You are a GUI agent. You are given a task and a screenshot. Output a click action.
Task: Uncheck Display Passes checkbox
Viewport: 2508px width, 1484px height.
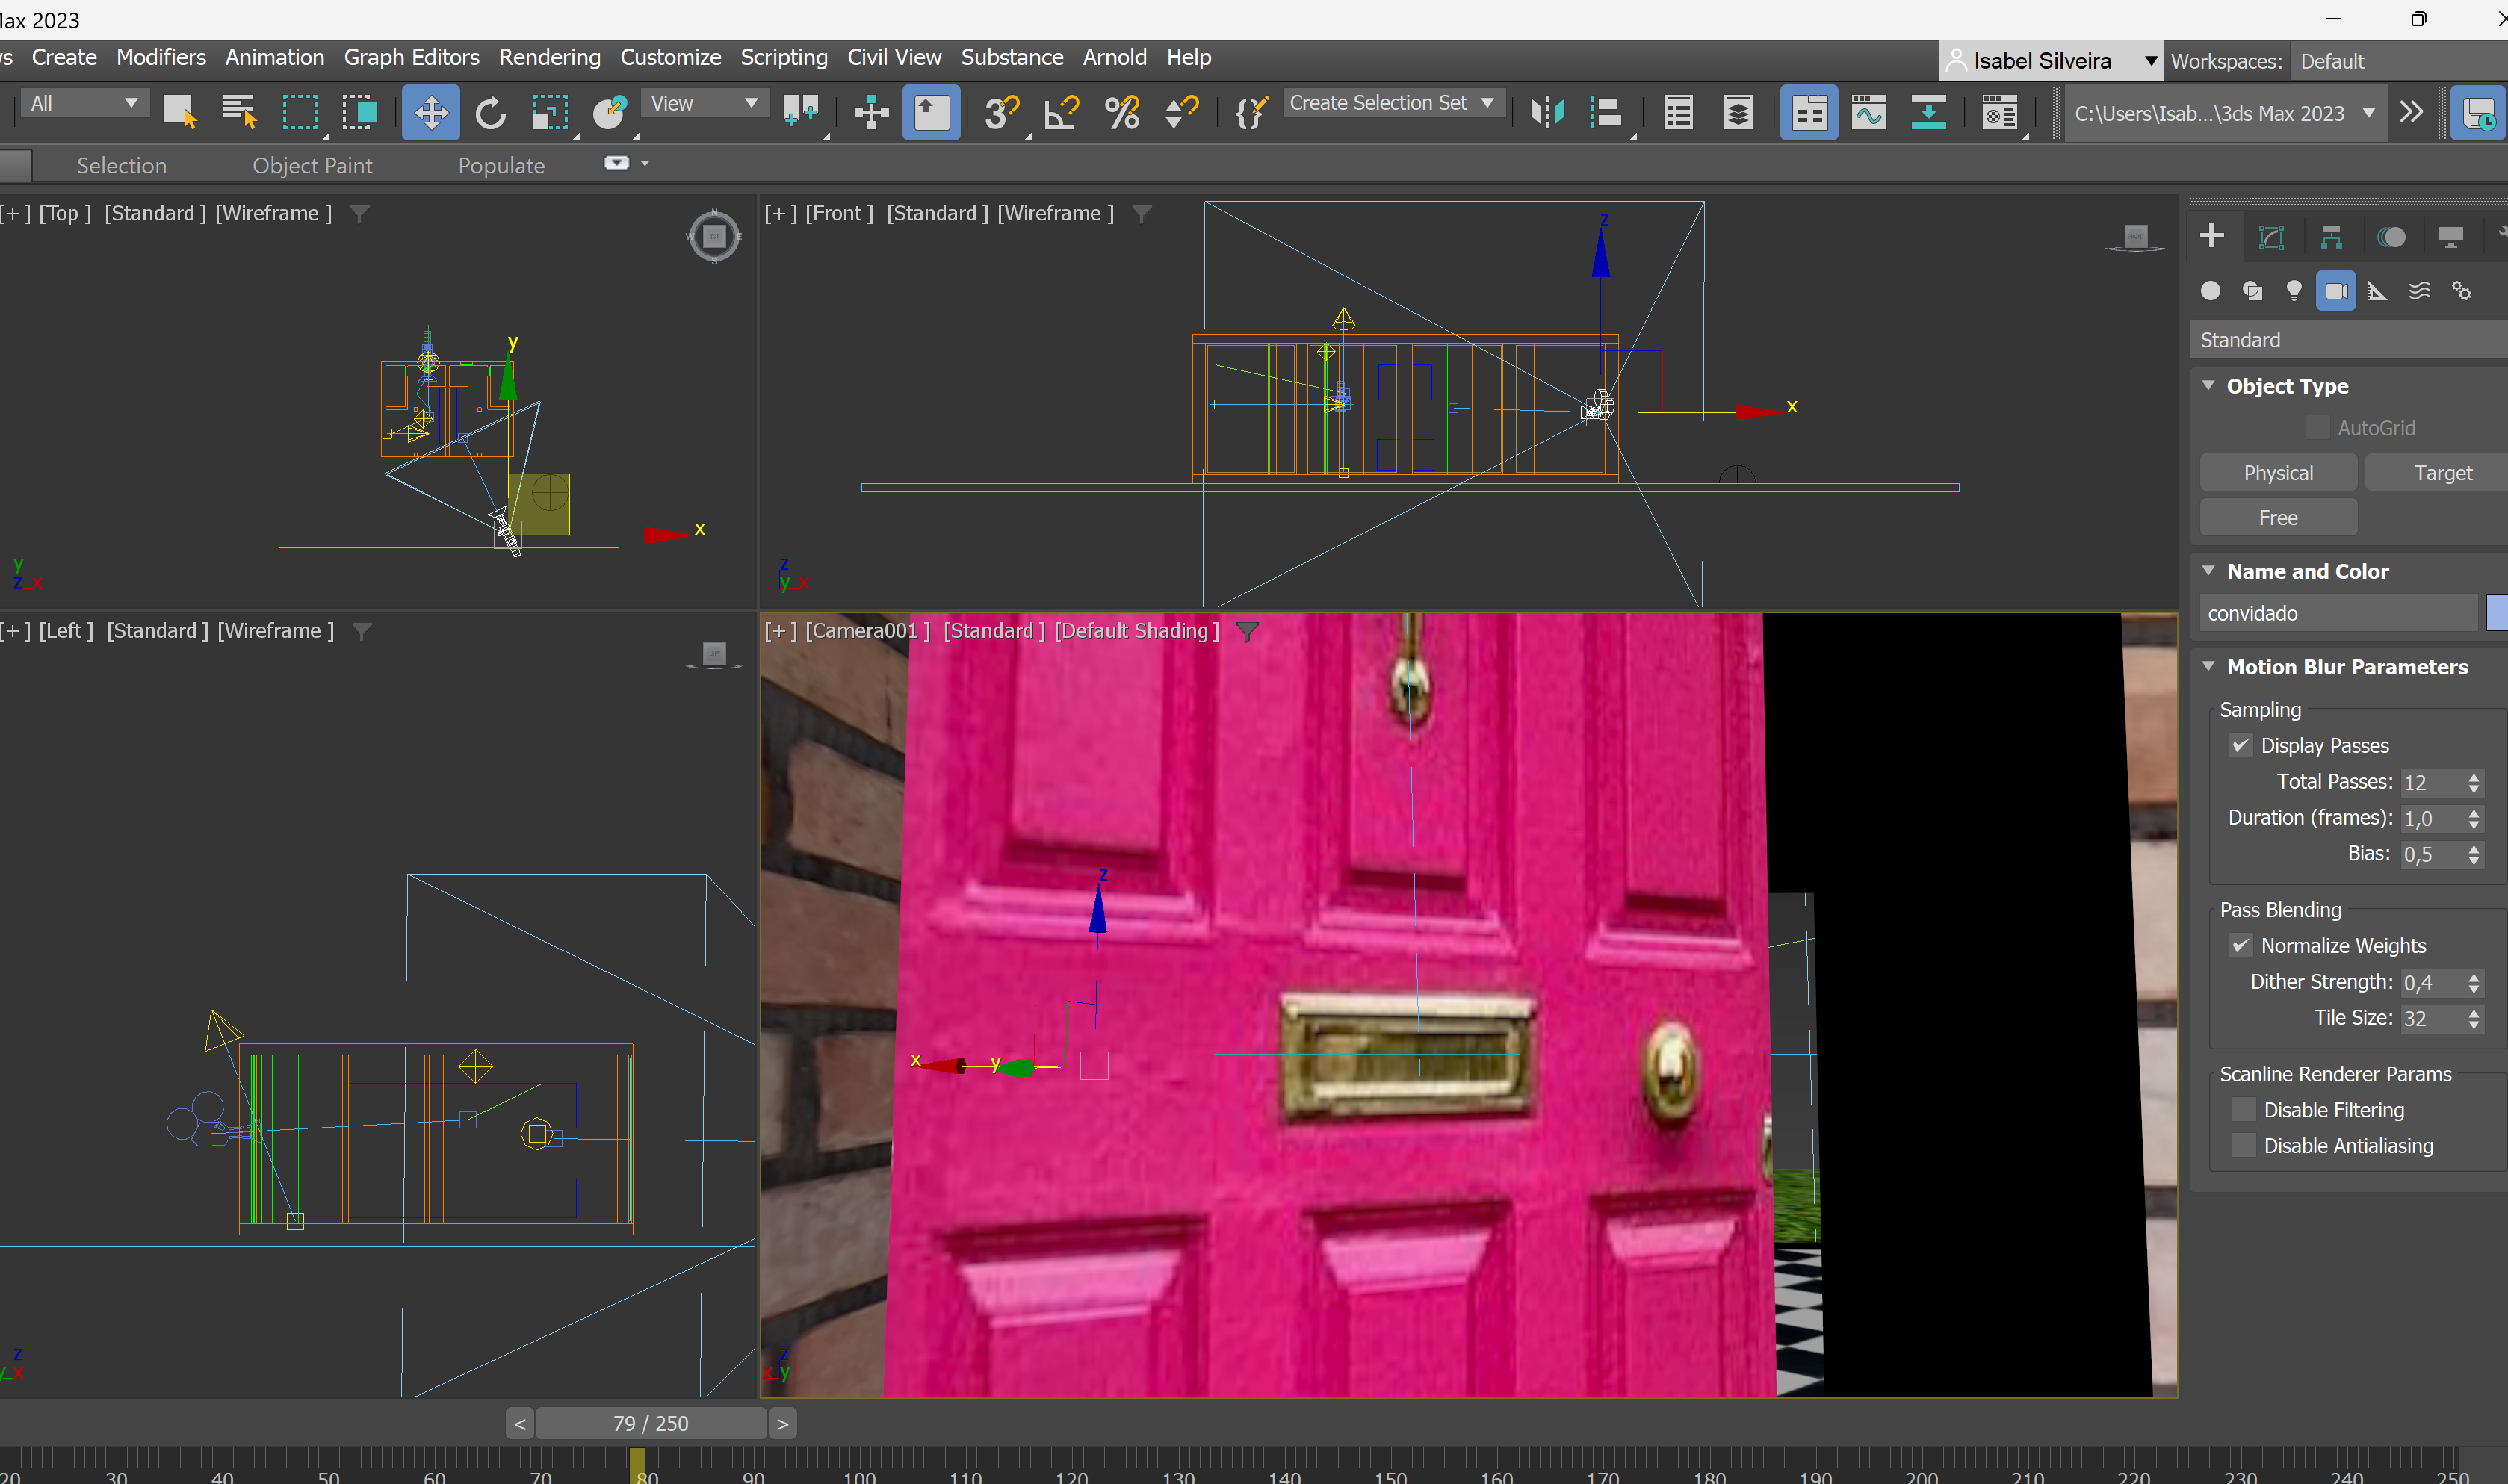(x=2241, y=745)
